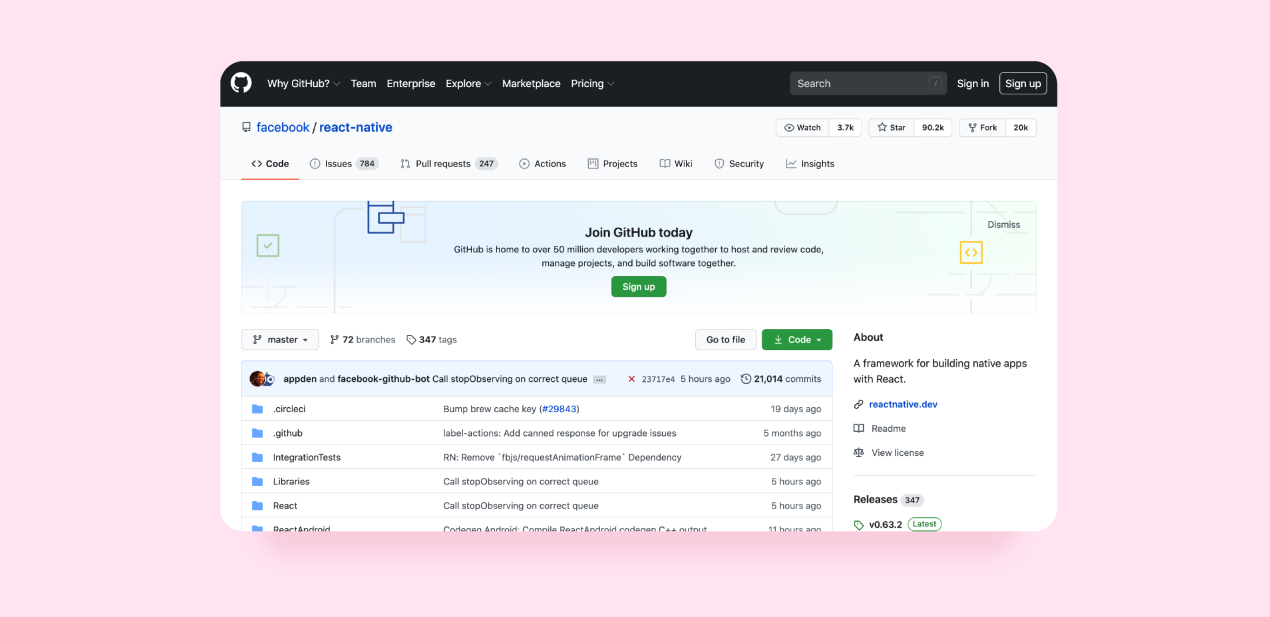1270x617 pixels.
Task: Click the Go to file button
Action: coord(726,340)
